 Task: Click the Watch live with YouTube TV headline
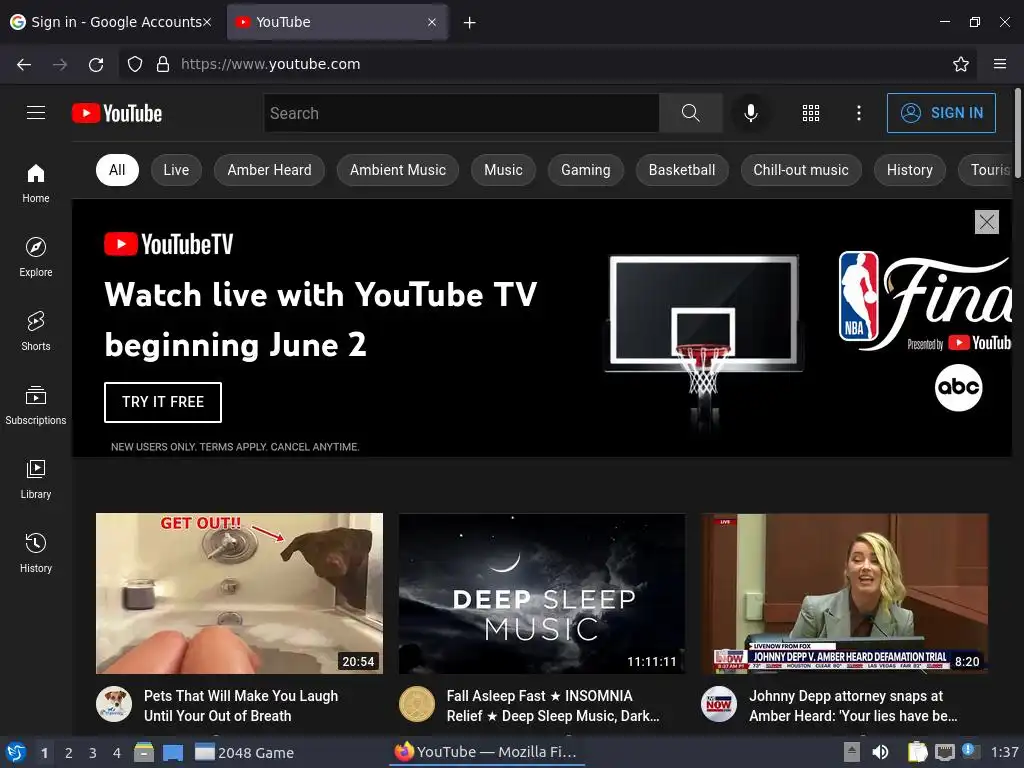click(320, 319)
